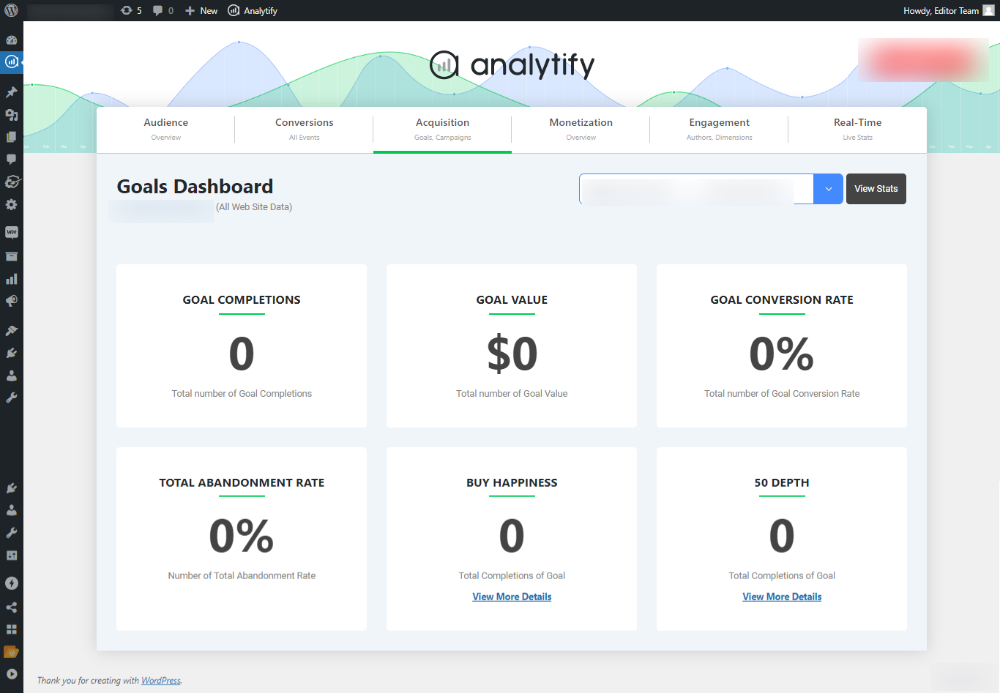The image size is (1000, 693).
Task: Click the analytify logo in header
Action: pos(512,64)
